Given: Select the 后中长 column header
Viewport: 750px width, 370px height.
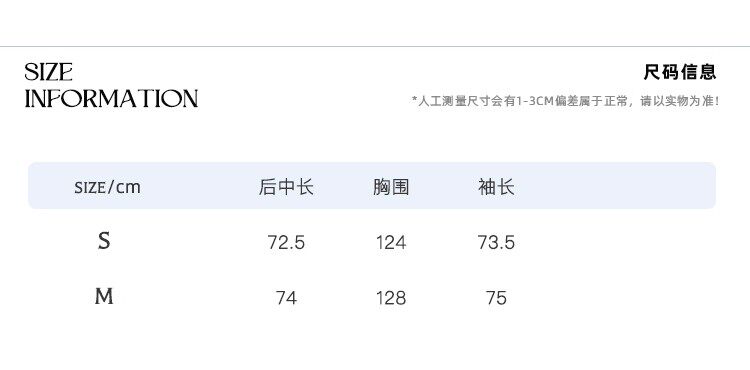Looking at the screenshot, I should point(286,187).
